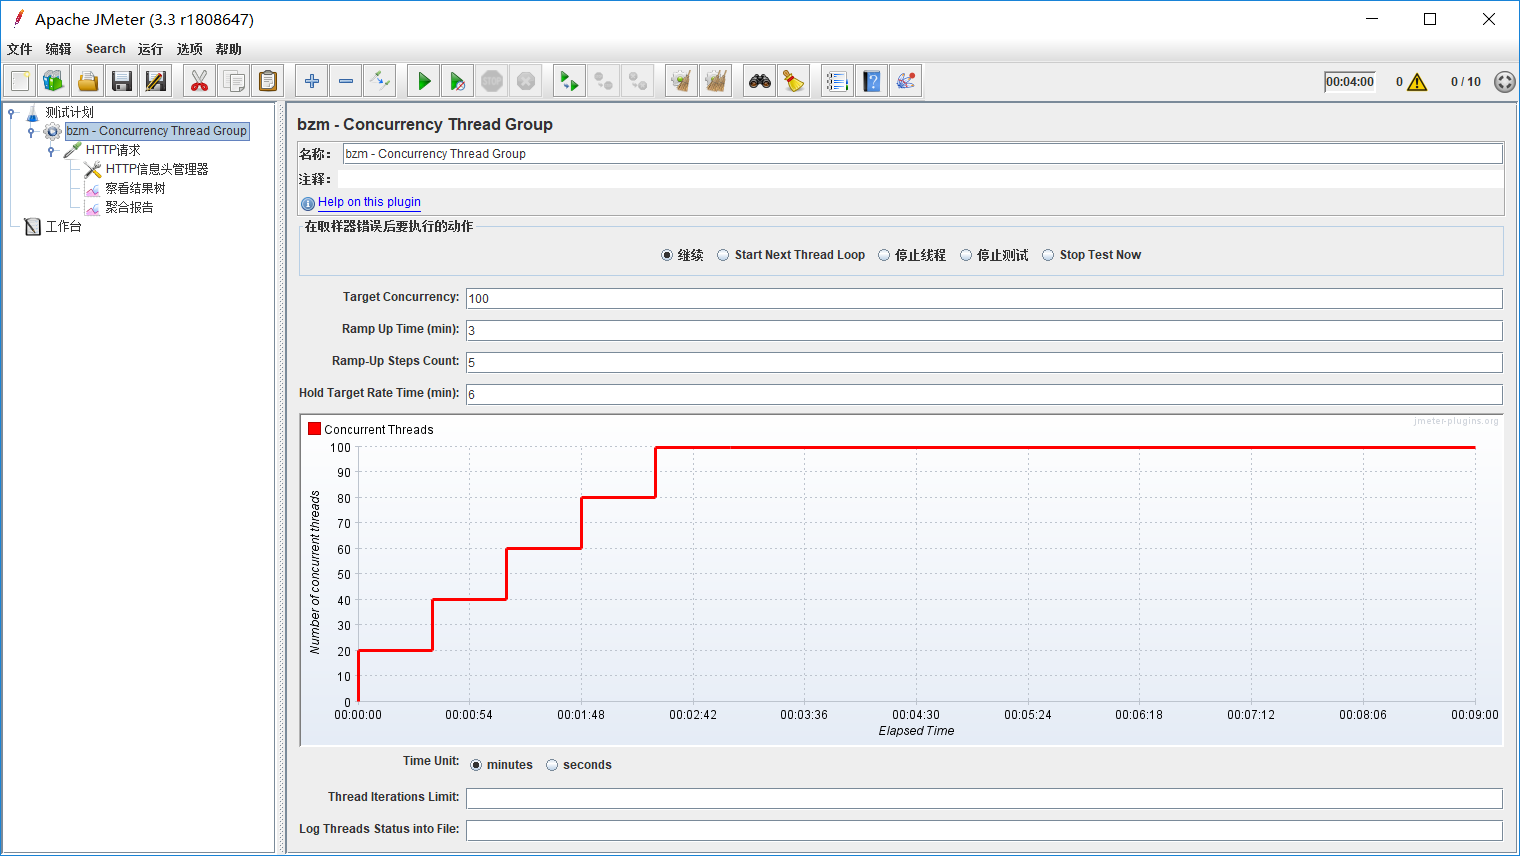
Task: Select 聚合报告 listener in tree
Action: [x=129, y=207]
